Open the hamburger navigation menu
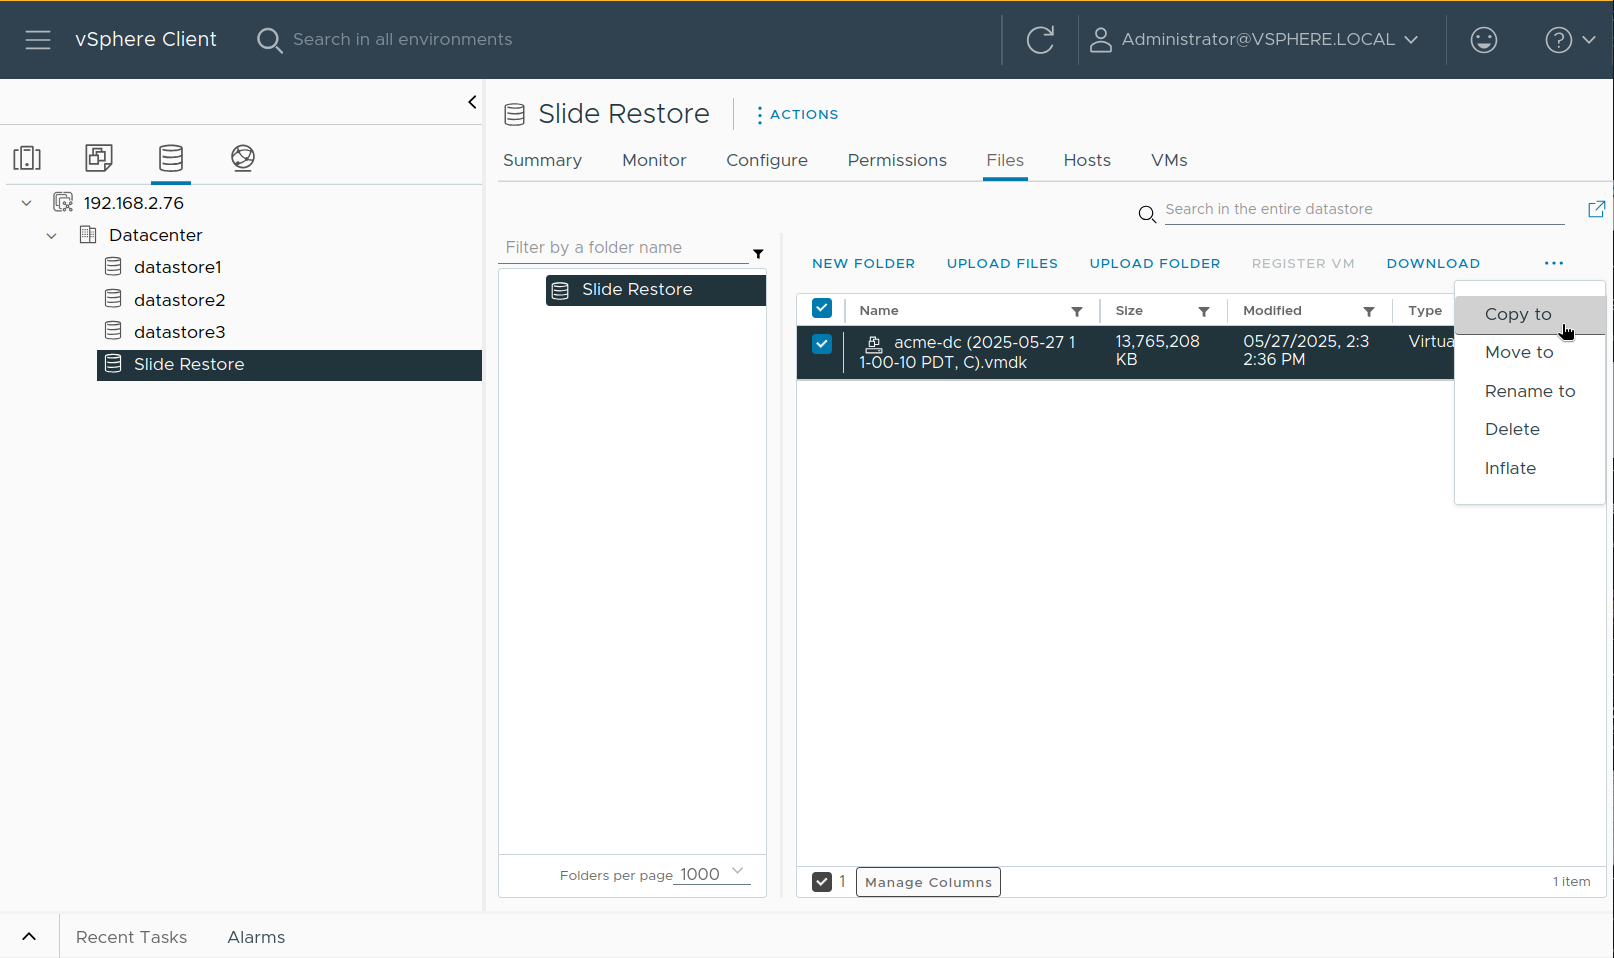This screenshot has width=1614, height=958. (38, 40)
